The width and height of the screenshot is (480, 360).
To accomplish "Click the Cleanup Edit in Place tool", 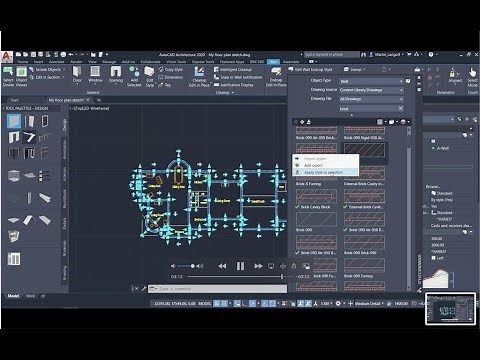I will (199, 76).
